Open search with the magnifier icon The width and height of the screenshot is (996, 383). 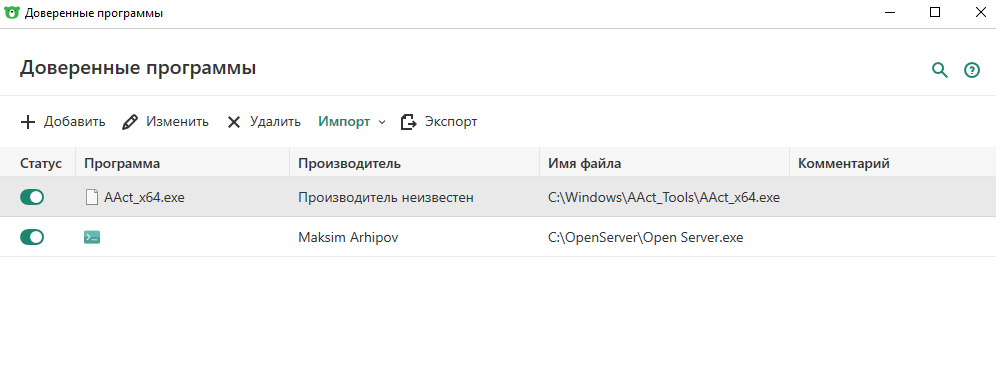[x=939, y=71]
